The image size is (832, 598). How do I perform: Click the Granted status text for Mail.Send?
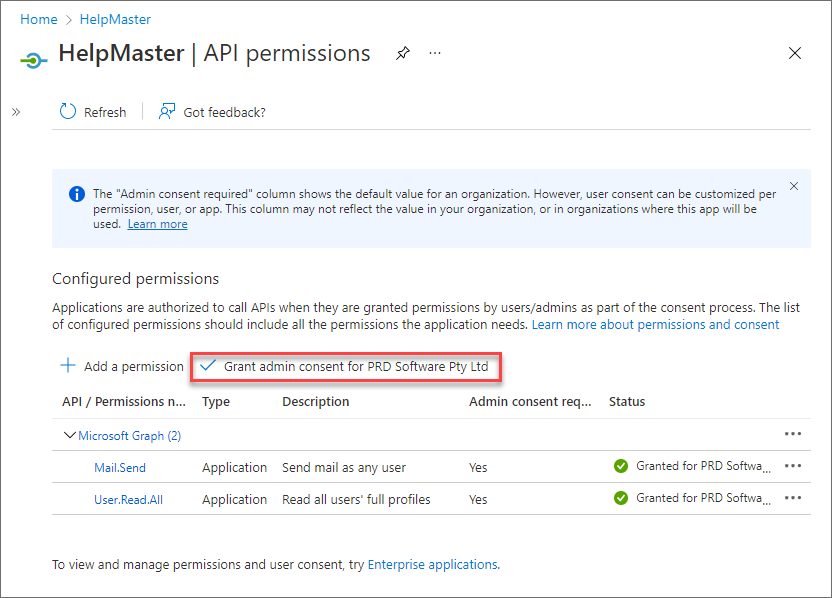point(703,466)
